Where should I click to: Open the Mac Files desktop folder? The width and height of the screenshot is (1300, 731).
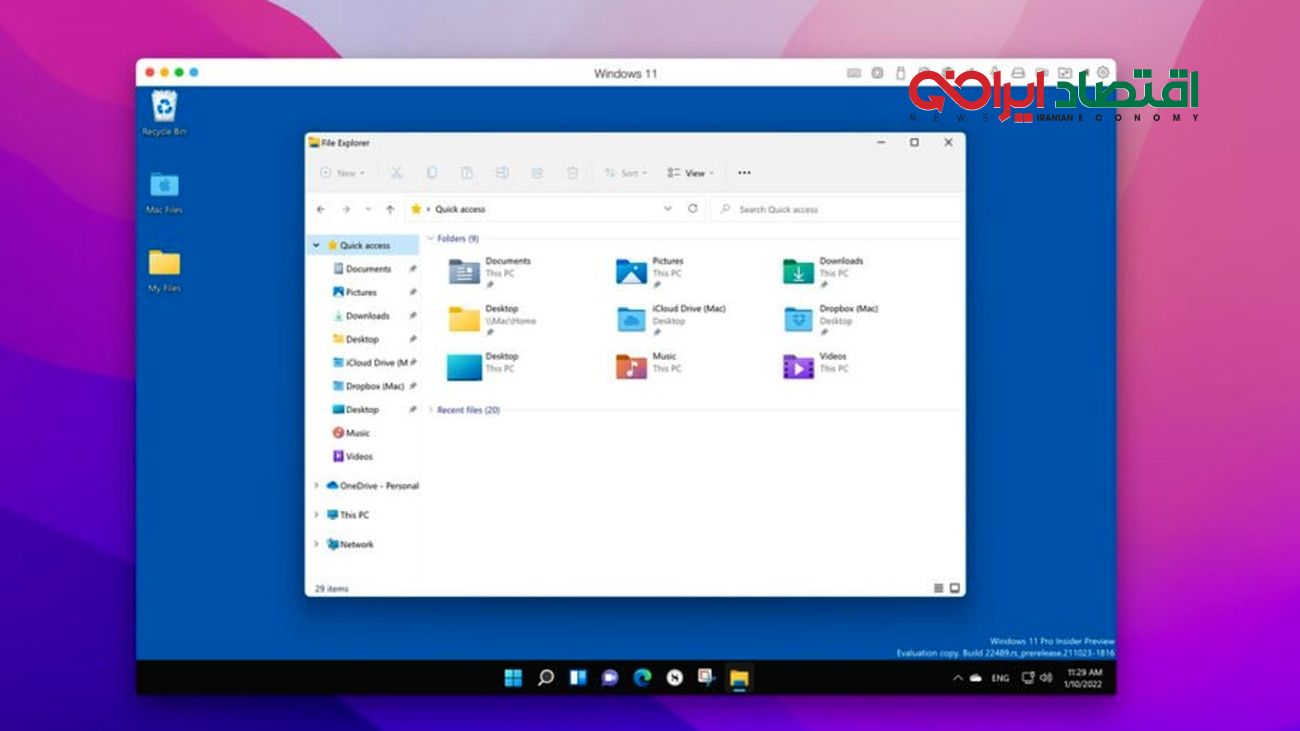tap(164, 185)
